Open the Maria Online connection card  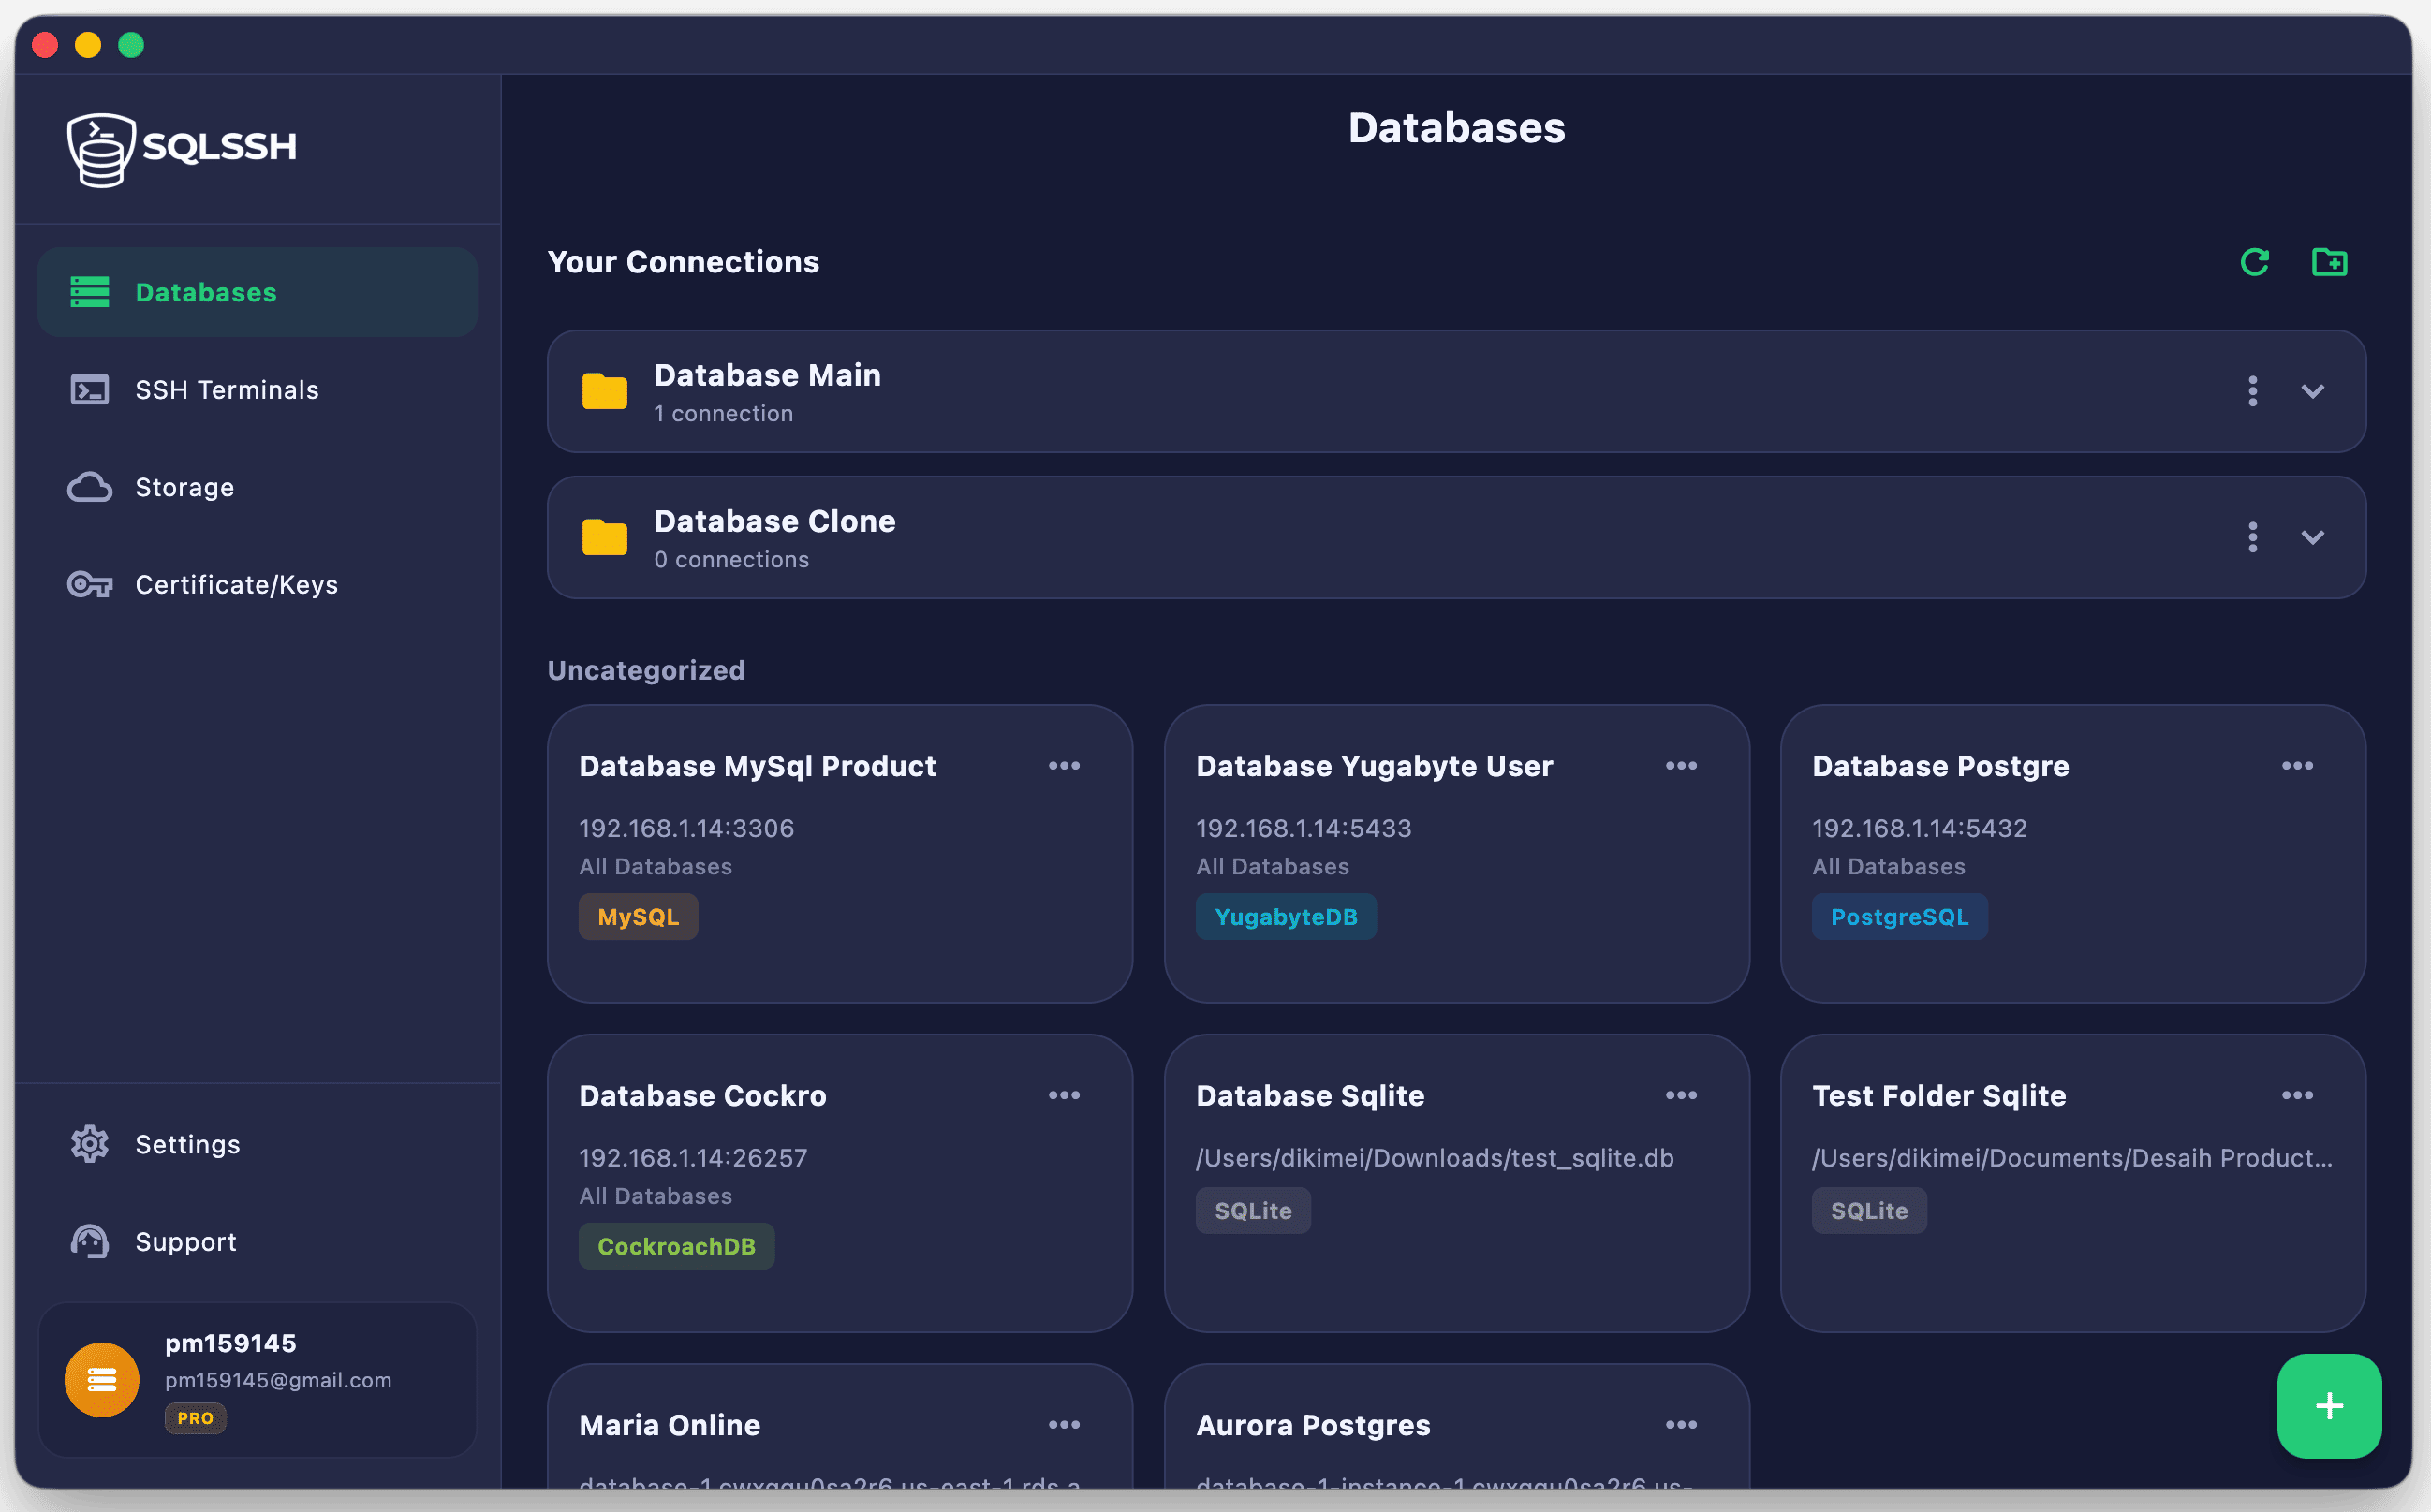point(839,1428)
